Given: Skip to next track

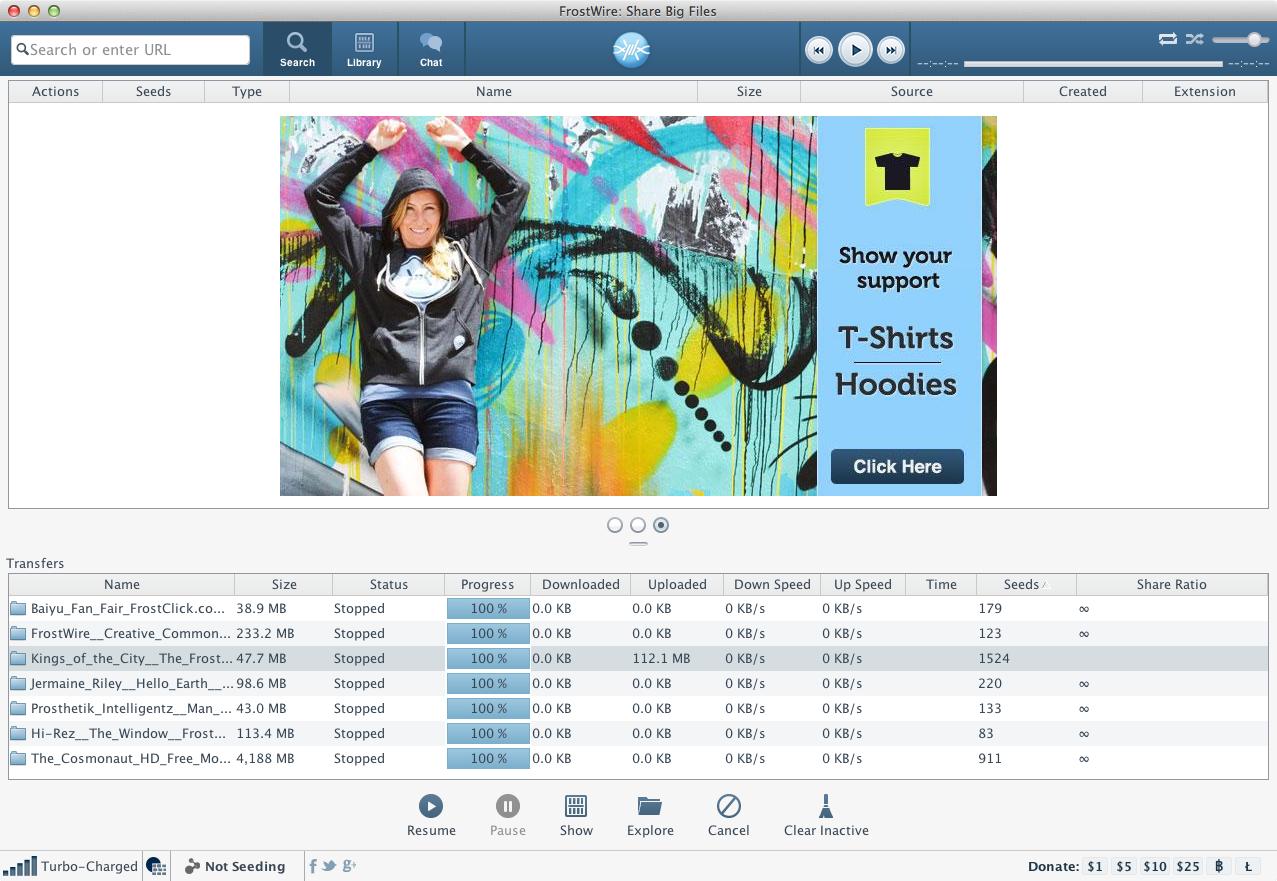Looking at the screenshot, I should [x=891, y=50].
